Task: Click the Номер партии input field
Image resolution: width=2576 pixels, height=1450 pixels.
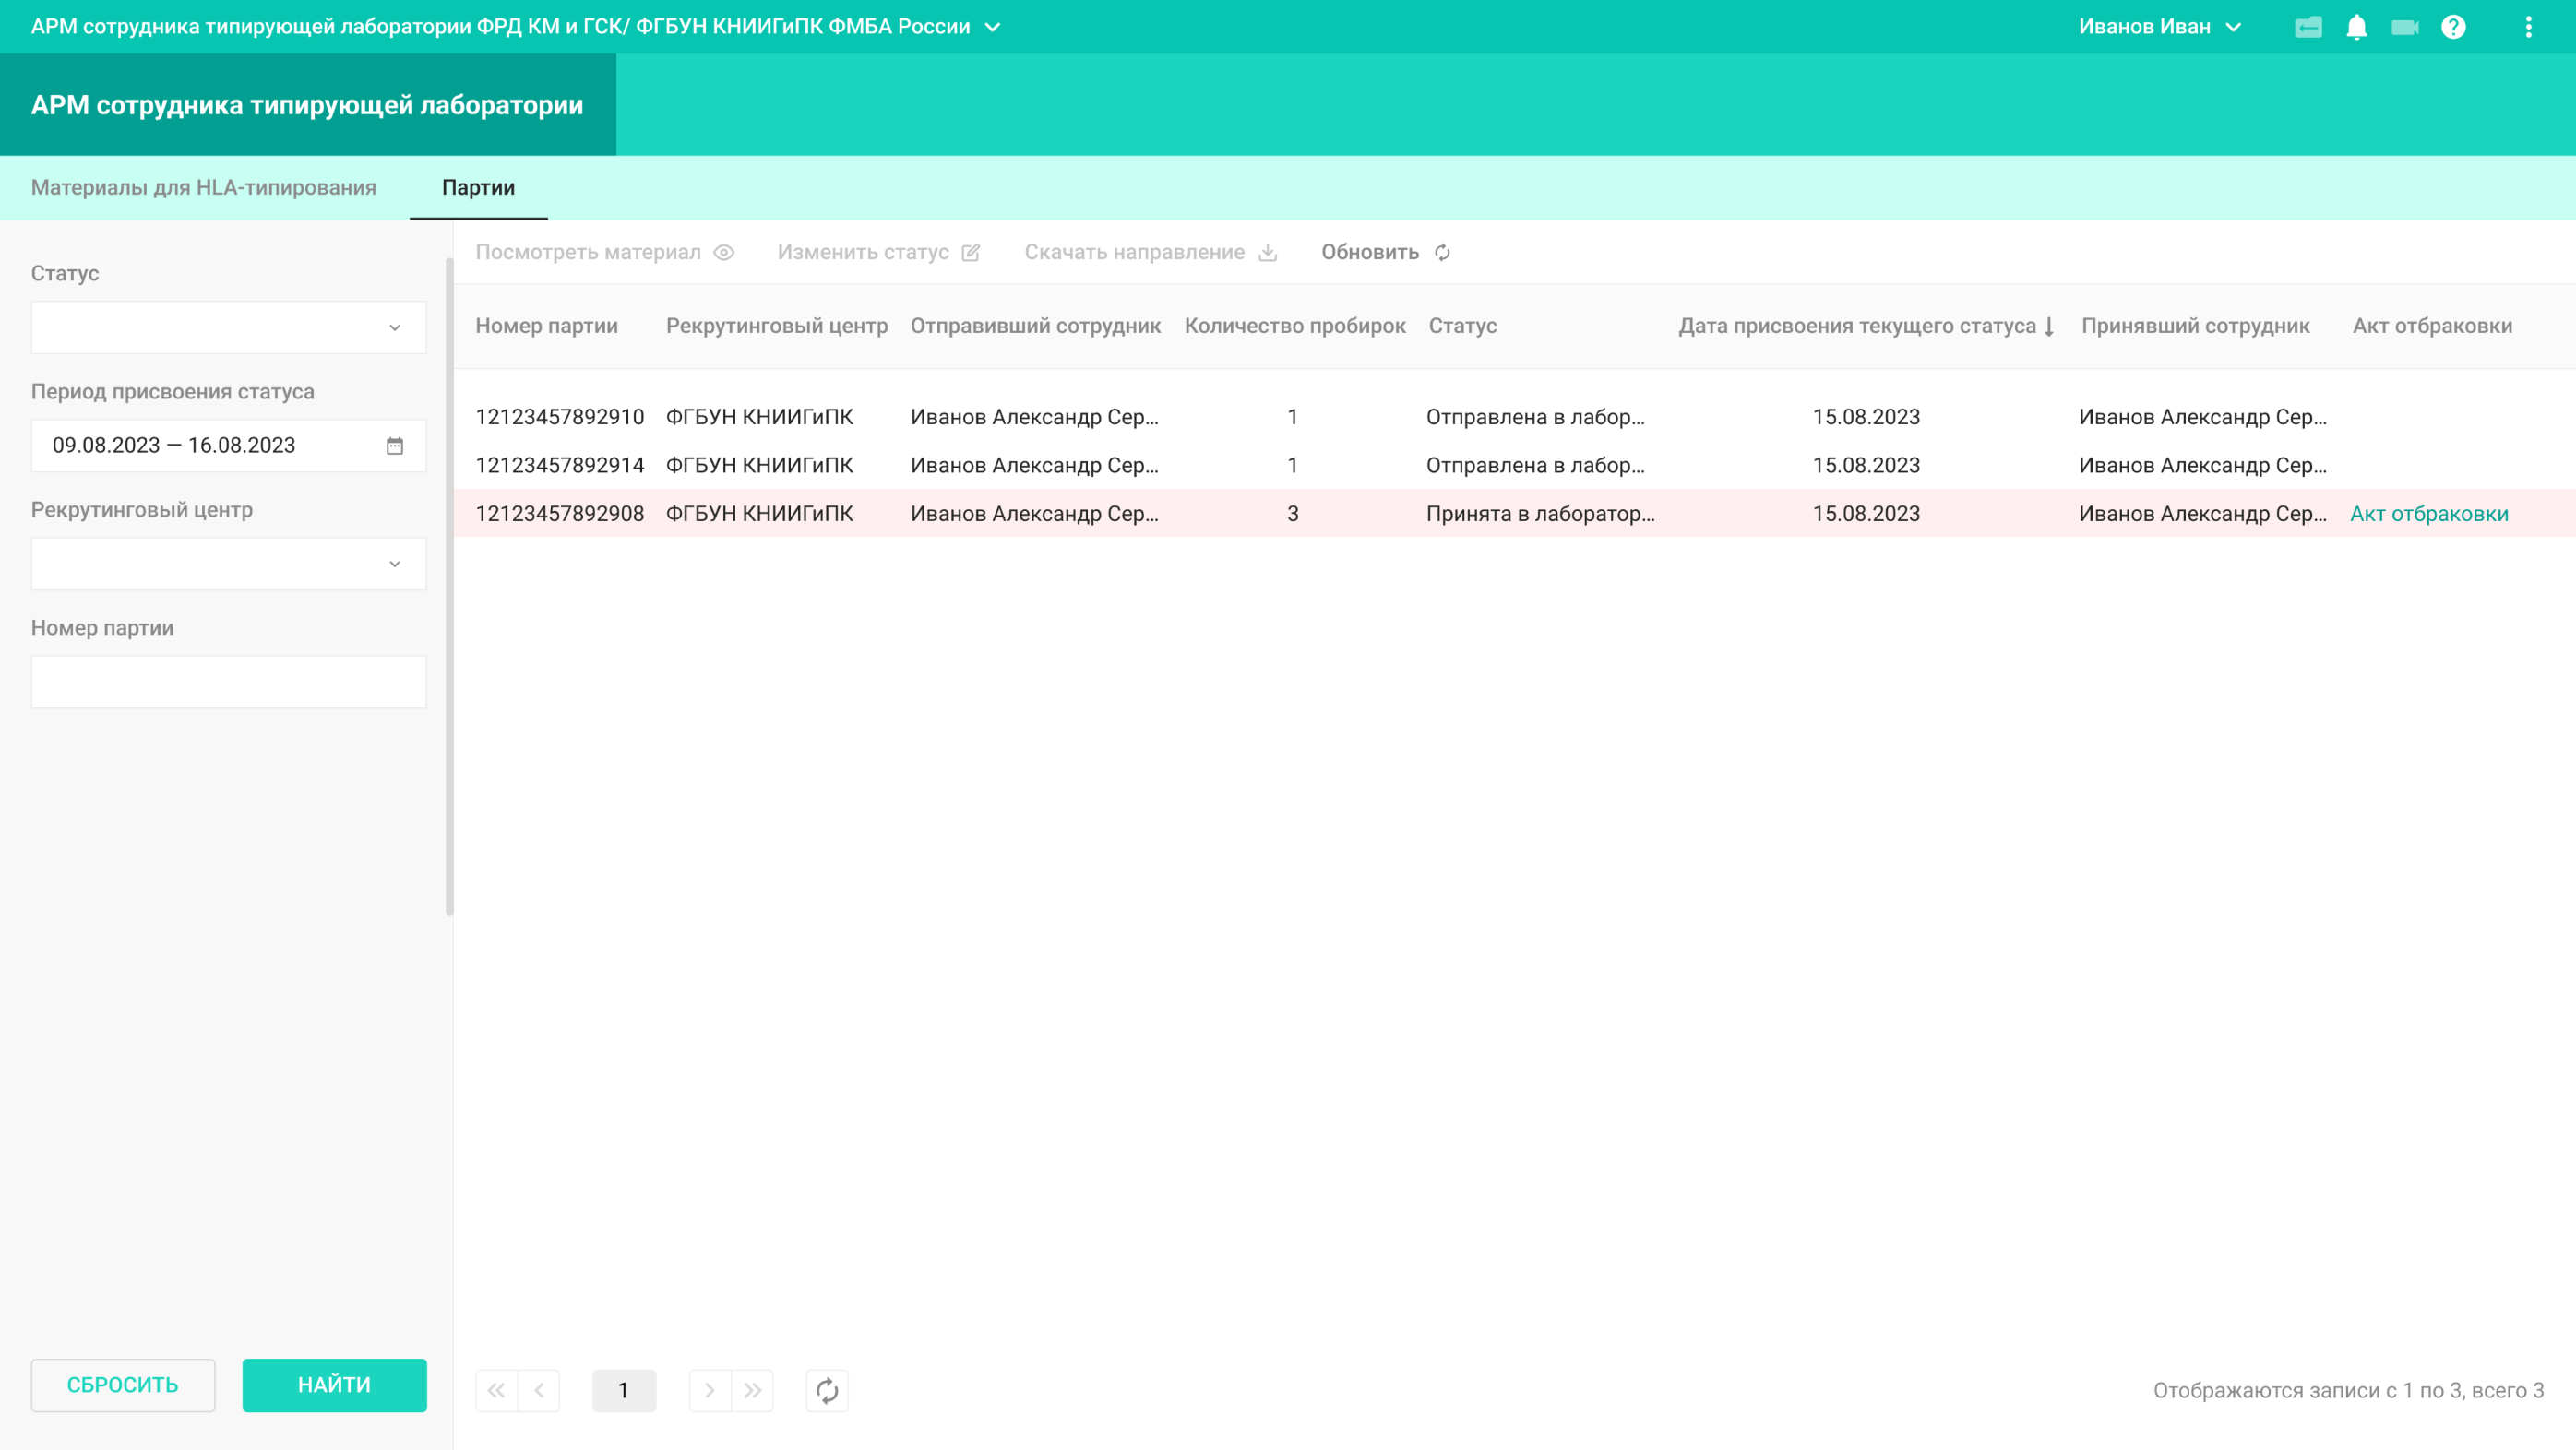Action: (x=229, y=682)
